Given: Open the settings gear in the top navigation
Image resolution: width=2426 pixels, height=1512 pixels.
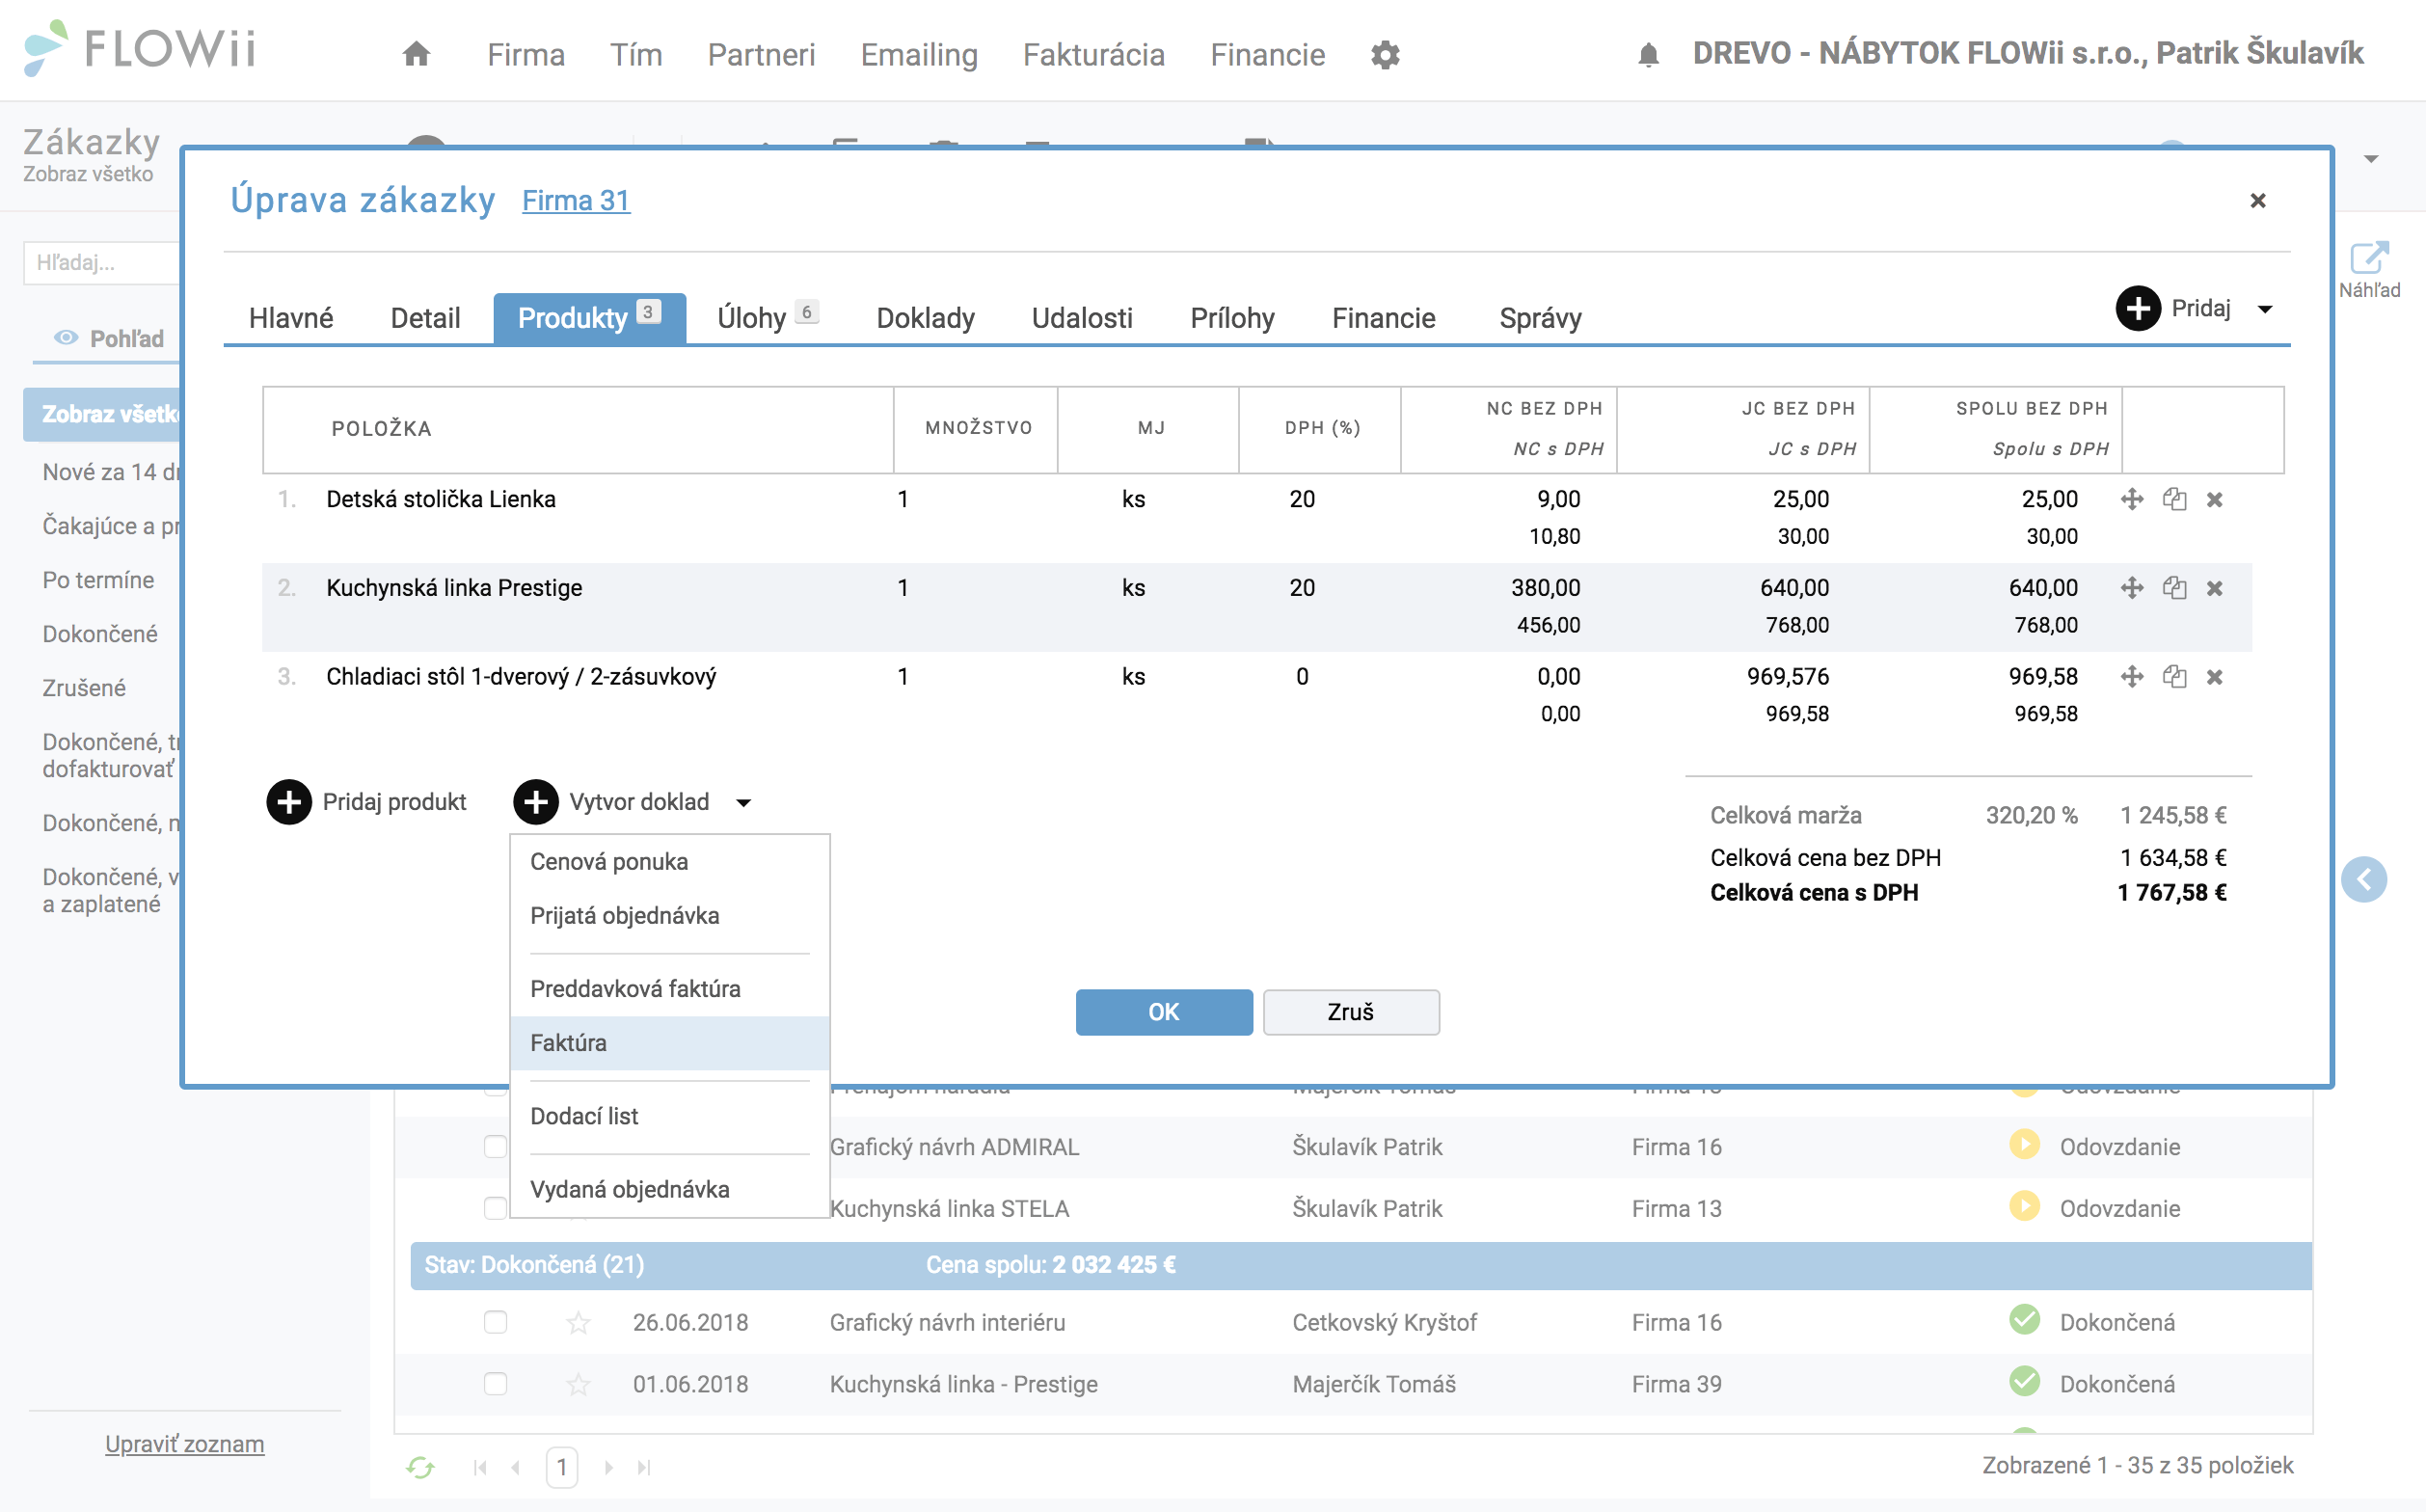Looking at the screenshot, I should 1385,55.
